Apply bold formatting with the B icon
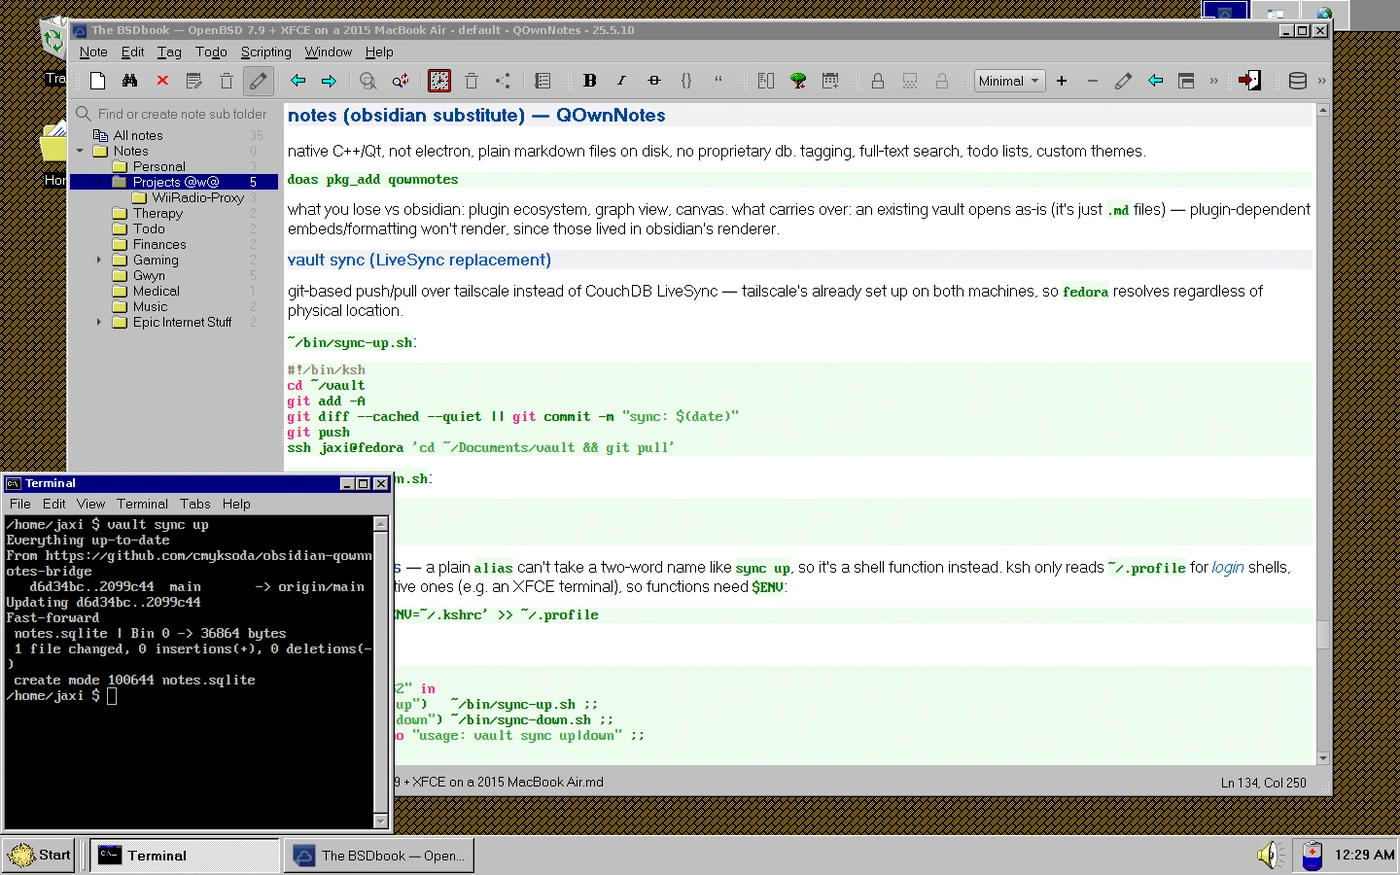Screen dimensions: 1400x875 click(590, 81)
